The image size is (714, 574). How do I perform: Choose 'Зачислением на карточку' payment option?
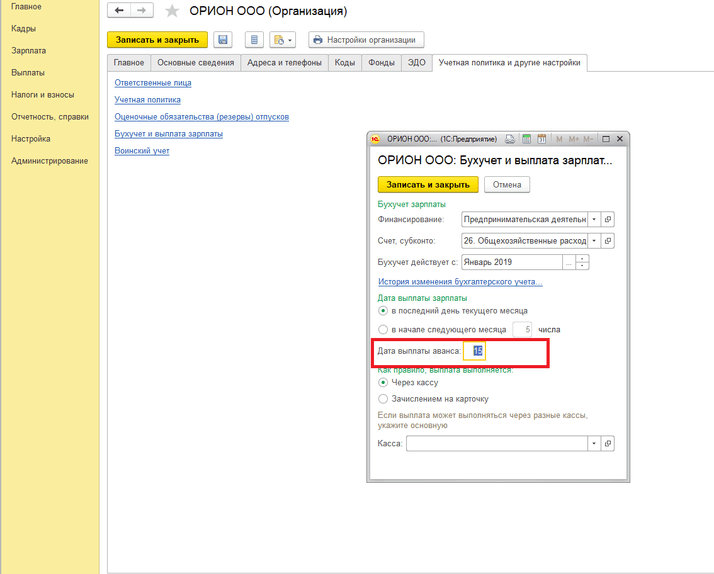[383, 398]
